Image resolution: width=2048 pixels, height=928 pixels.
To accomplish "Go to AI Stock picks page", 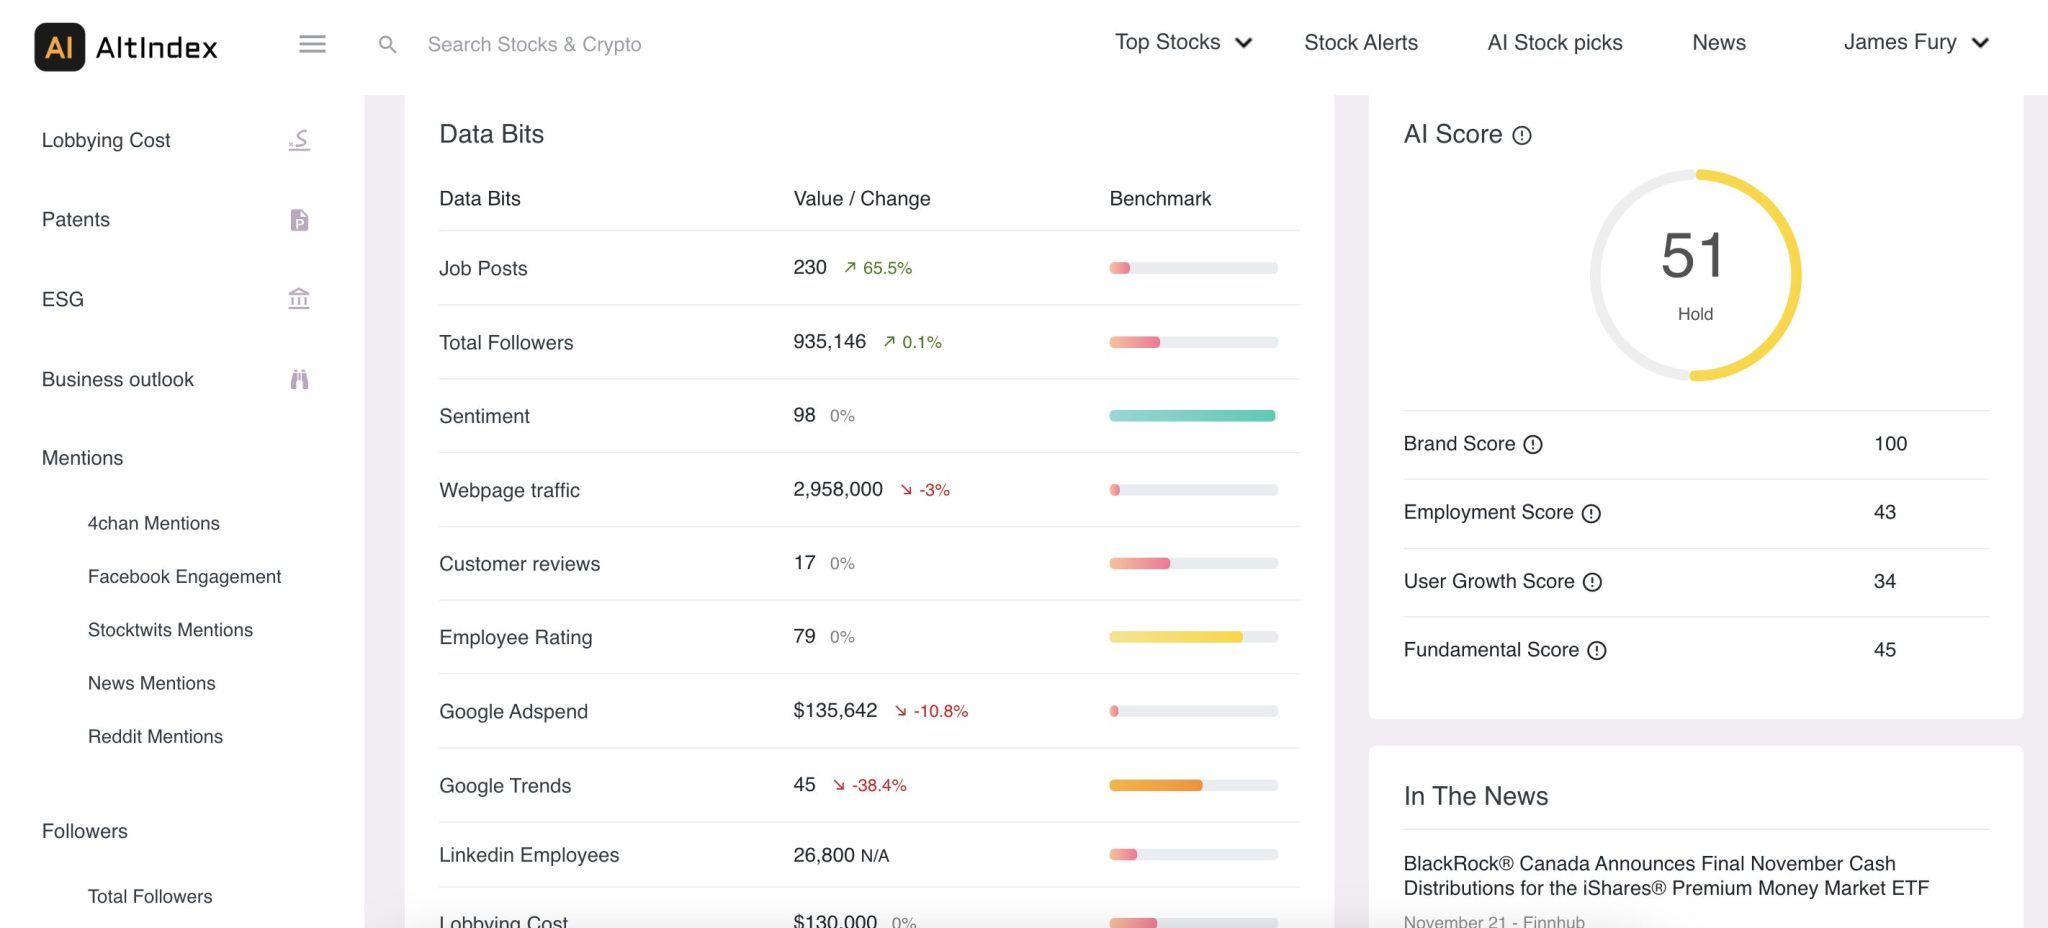I will click(1554, 42).
